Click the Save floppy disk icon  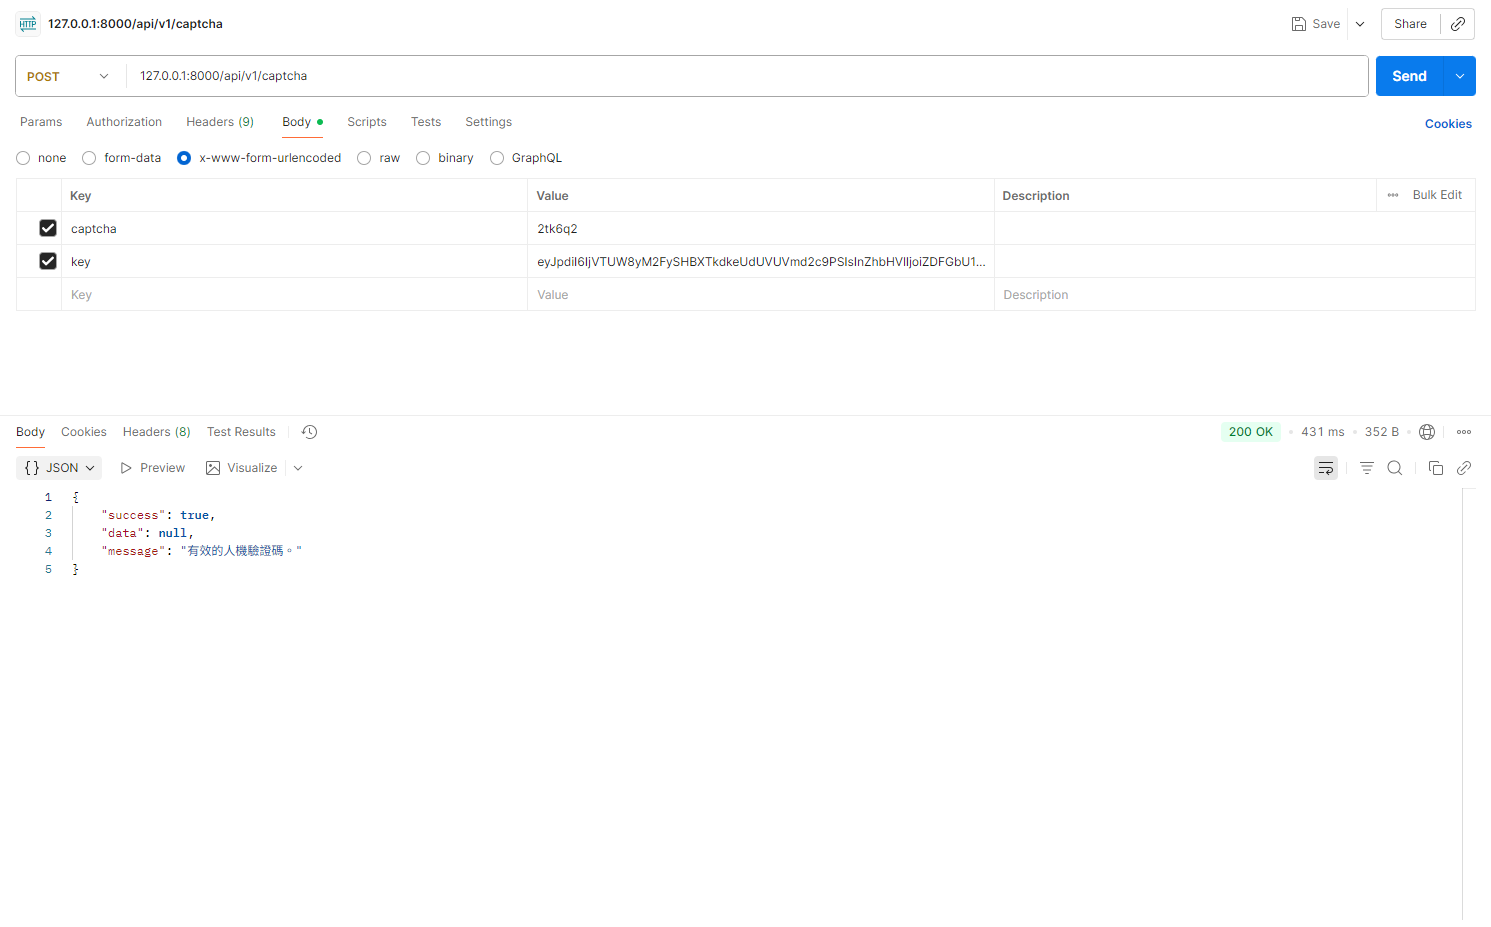coord(1299,24)
